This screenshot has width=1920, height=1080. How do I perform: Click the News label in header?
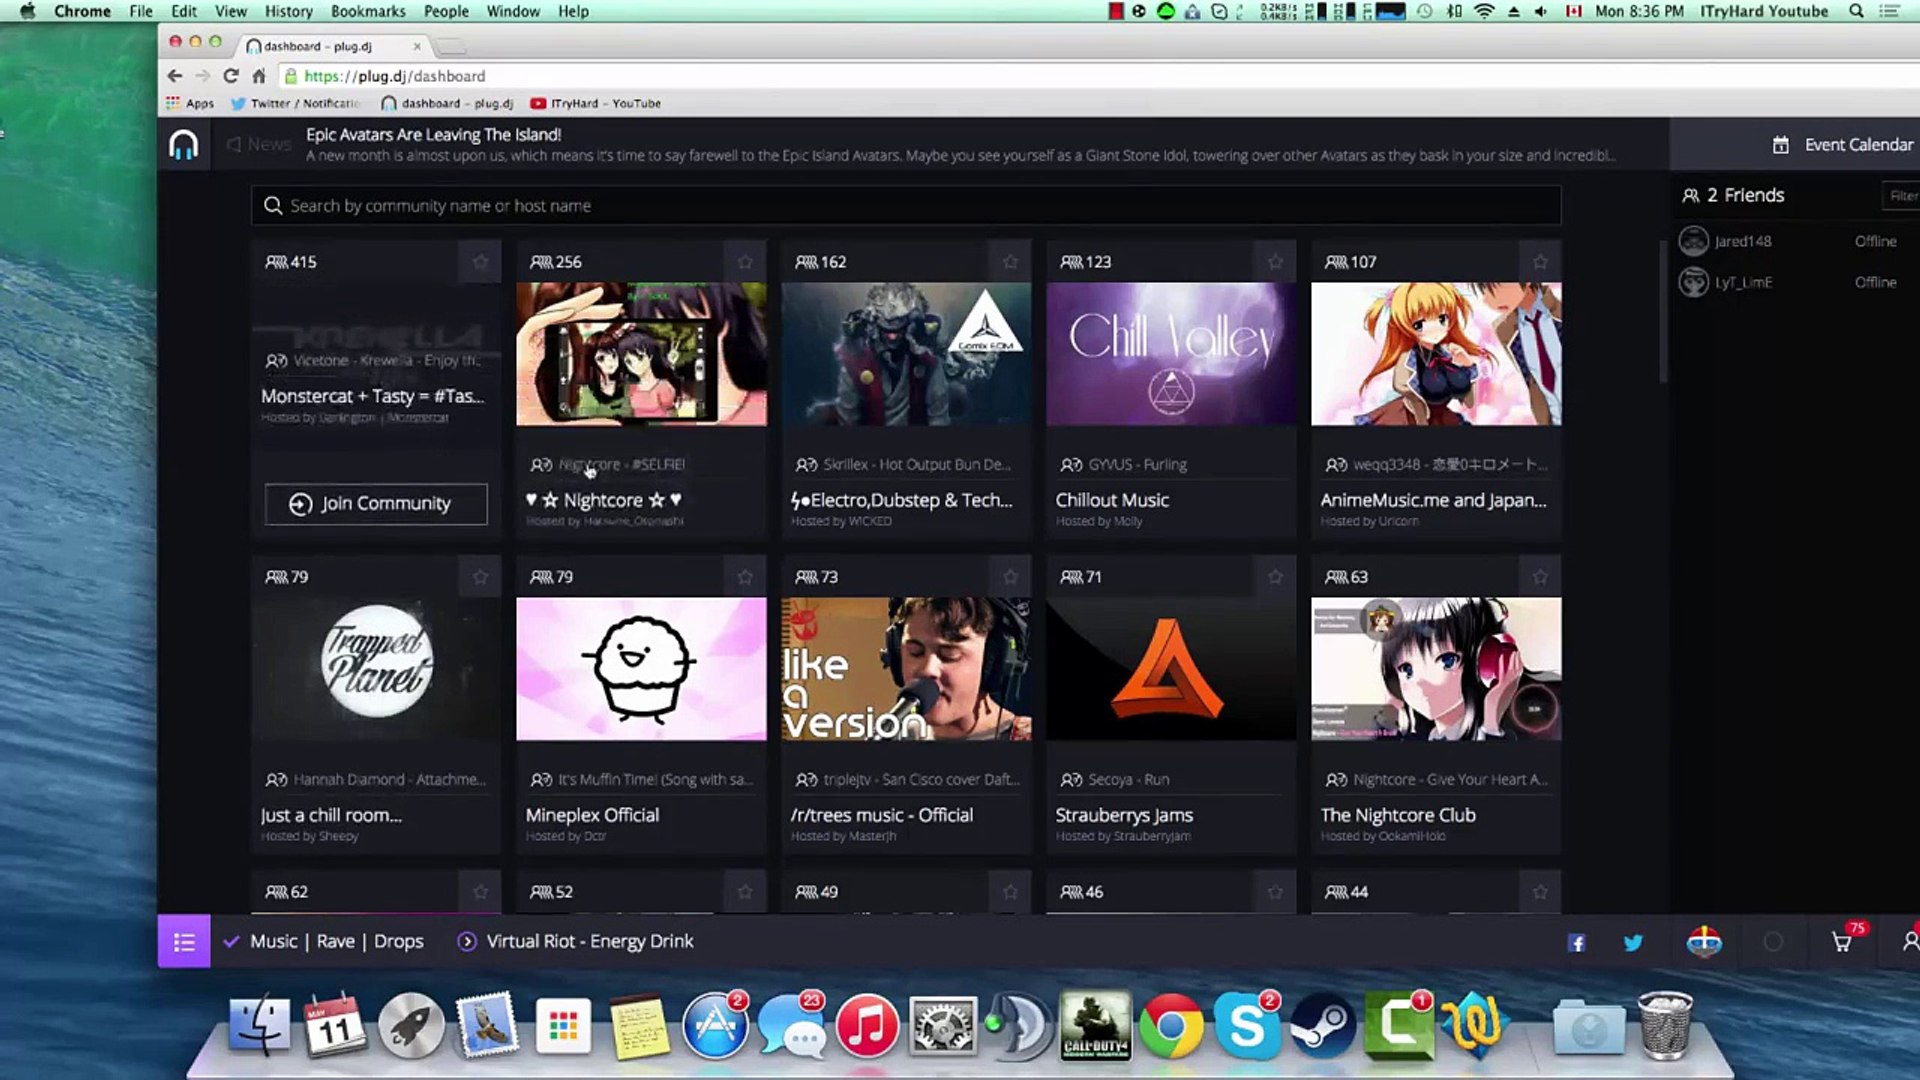pos(259,145)
